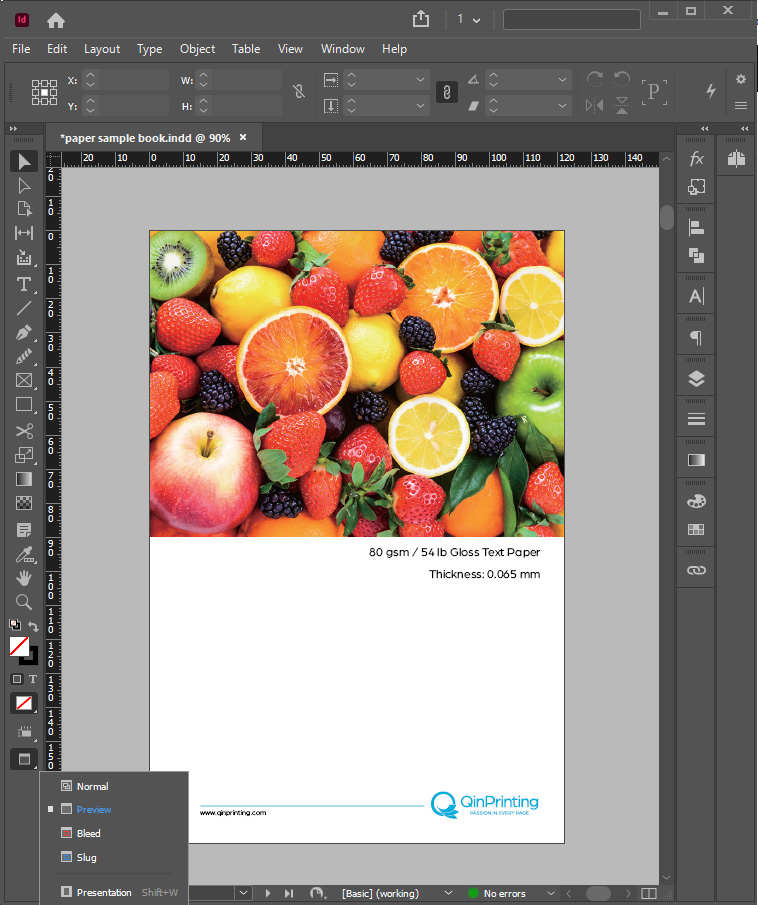This screenshot has height=905, width=758.
Task: Toggle constrain proportions for scaling link
Action: [448, 92]
